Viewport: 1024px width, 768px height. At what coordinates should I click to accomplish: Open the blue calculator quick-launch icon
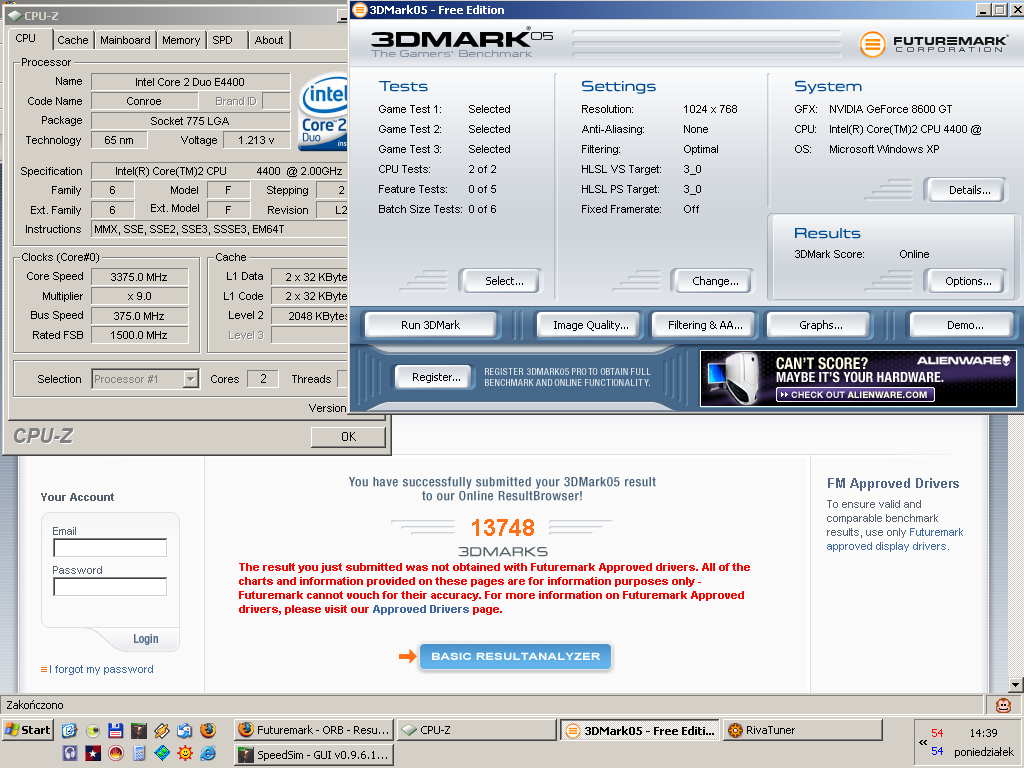[x=138, y=753]
